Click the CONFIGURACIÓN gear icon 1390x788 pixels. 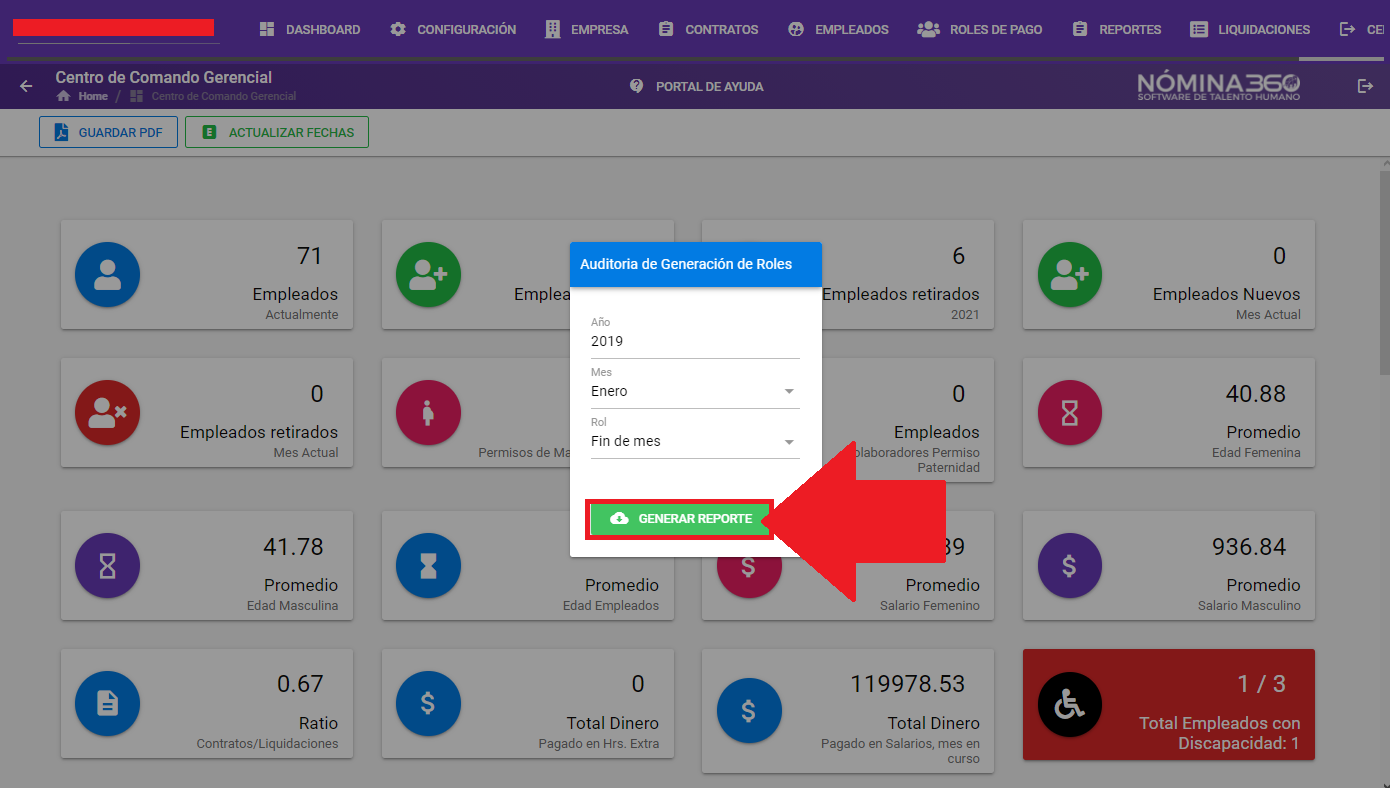398,29
